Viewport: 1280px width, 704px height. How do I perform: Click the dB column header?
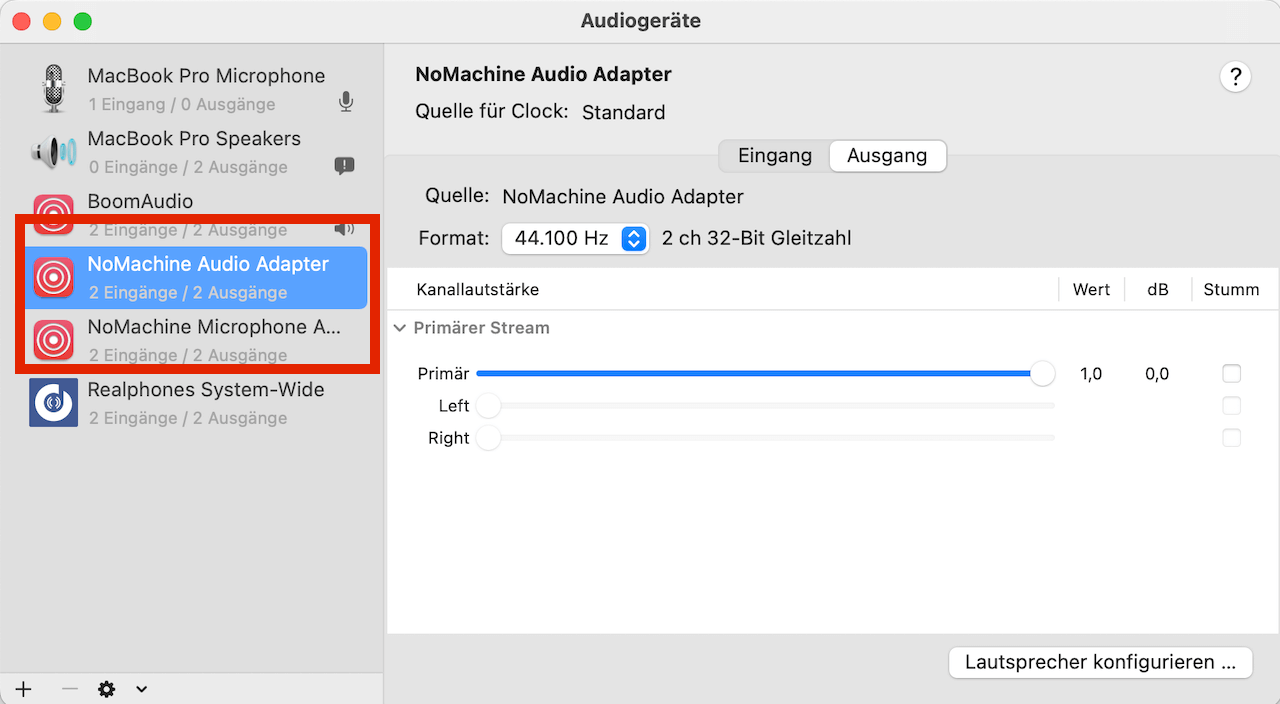(x=1158, y=290)
